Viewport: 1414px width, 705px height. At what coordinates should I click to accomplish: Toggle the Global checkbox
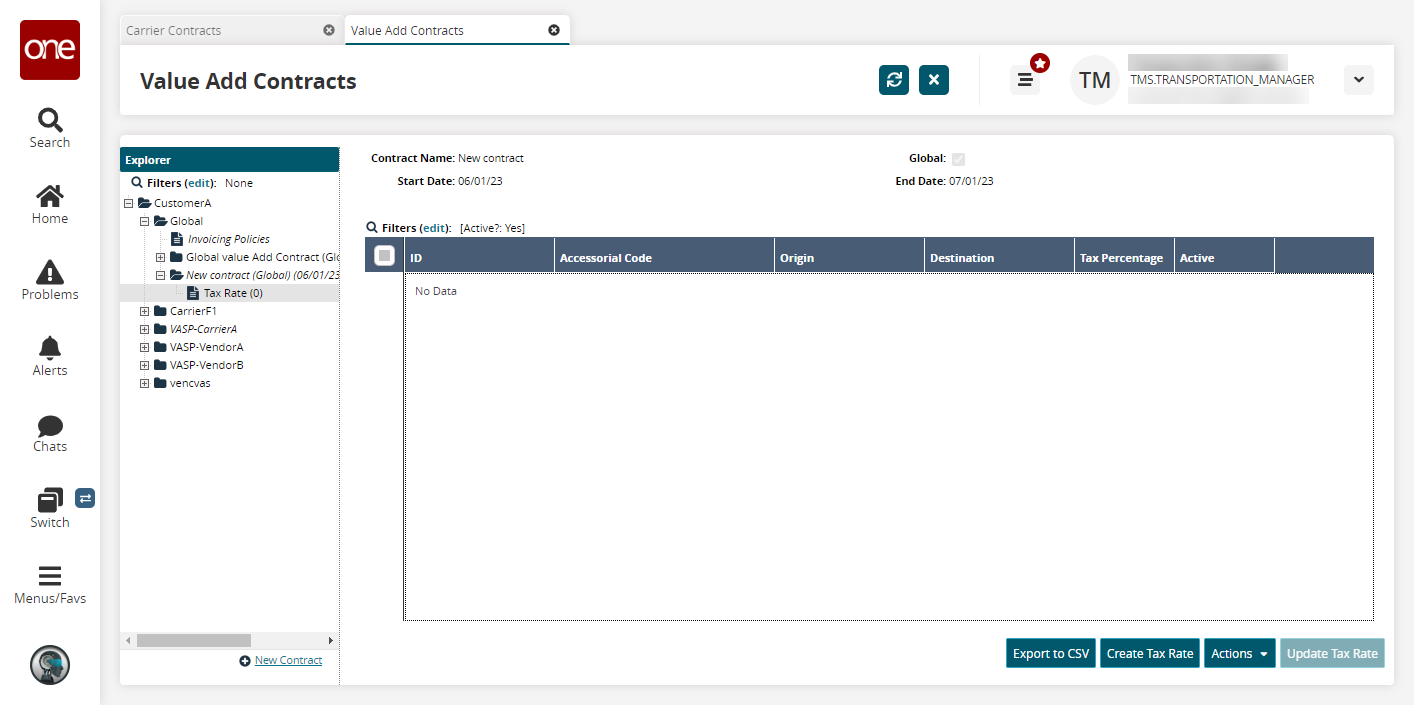tap(958, 159)
